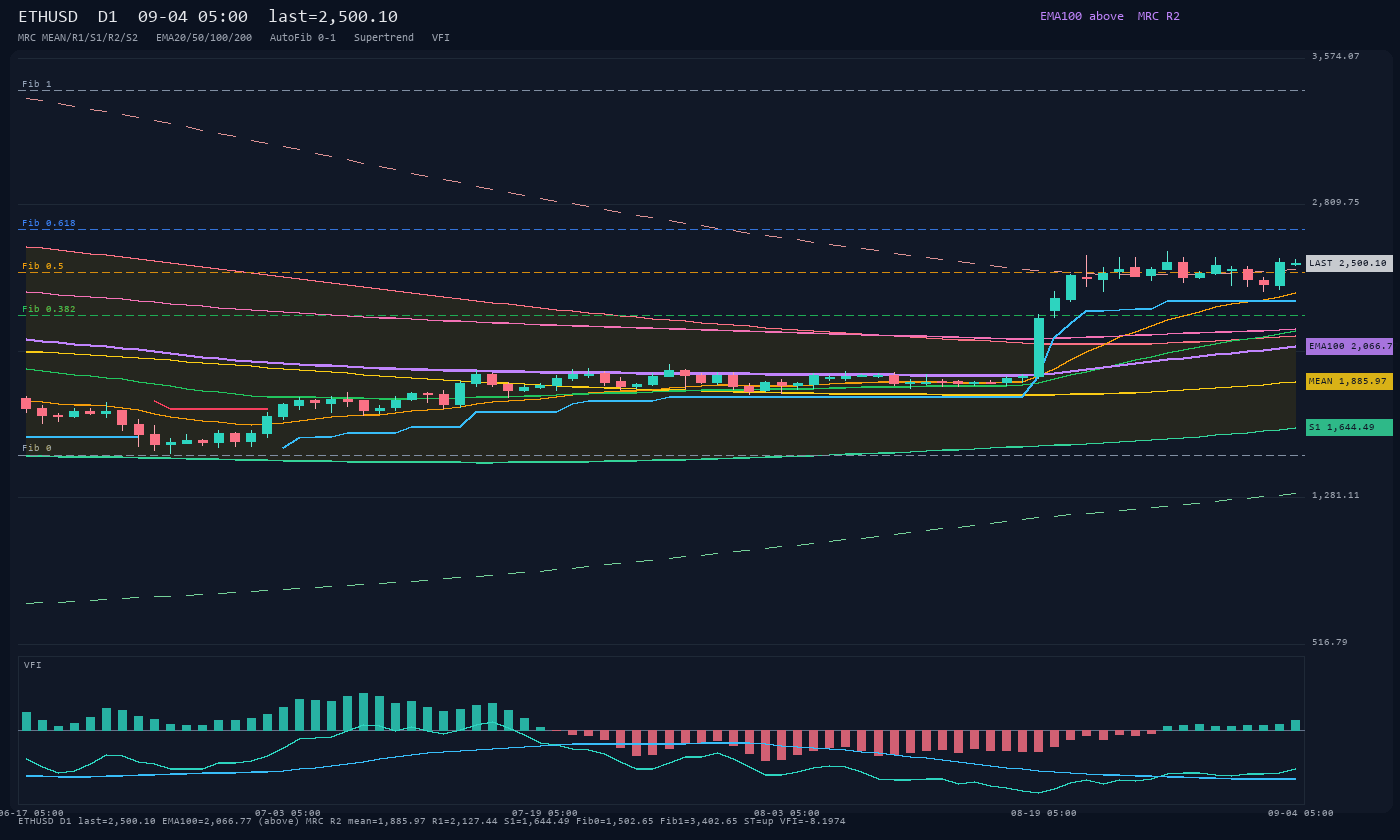Click the Fib 0.618 level label

(49, 223)
